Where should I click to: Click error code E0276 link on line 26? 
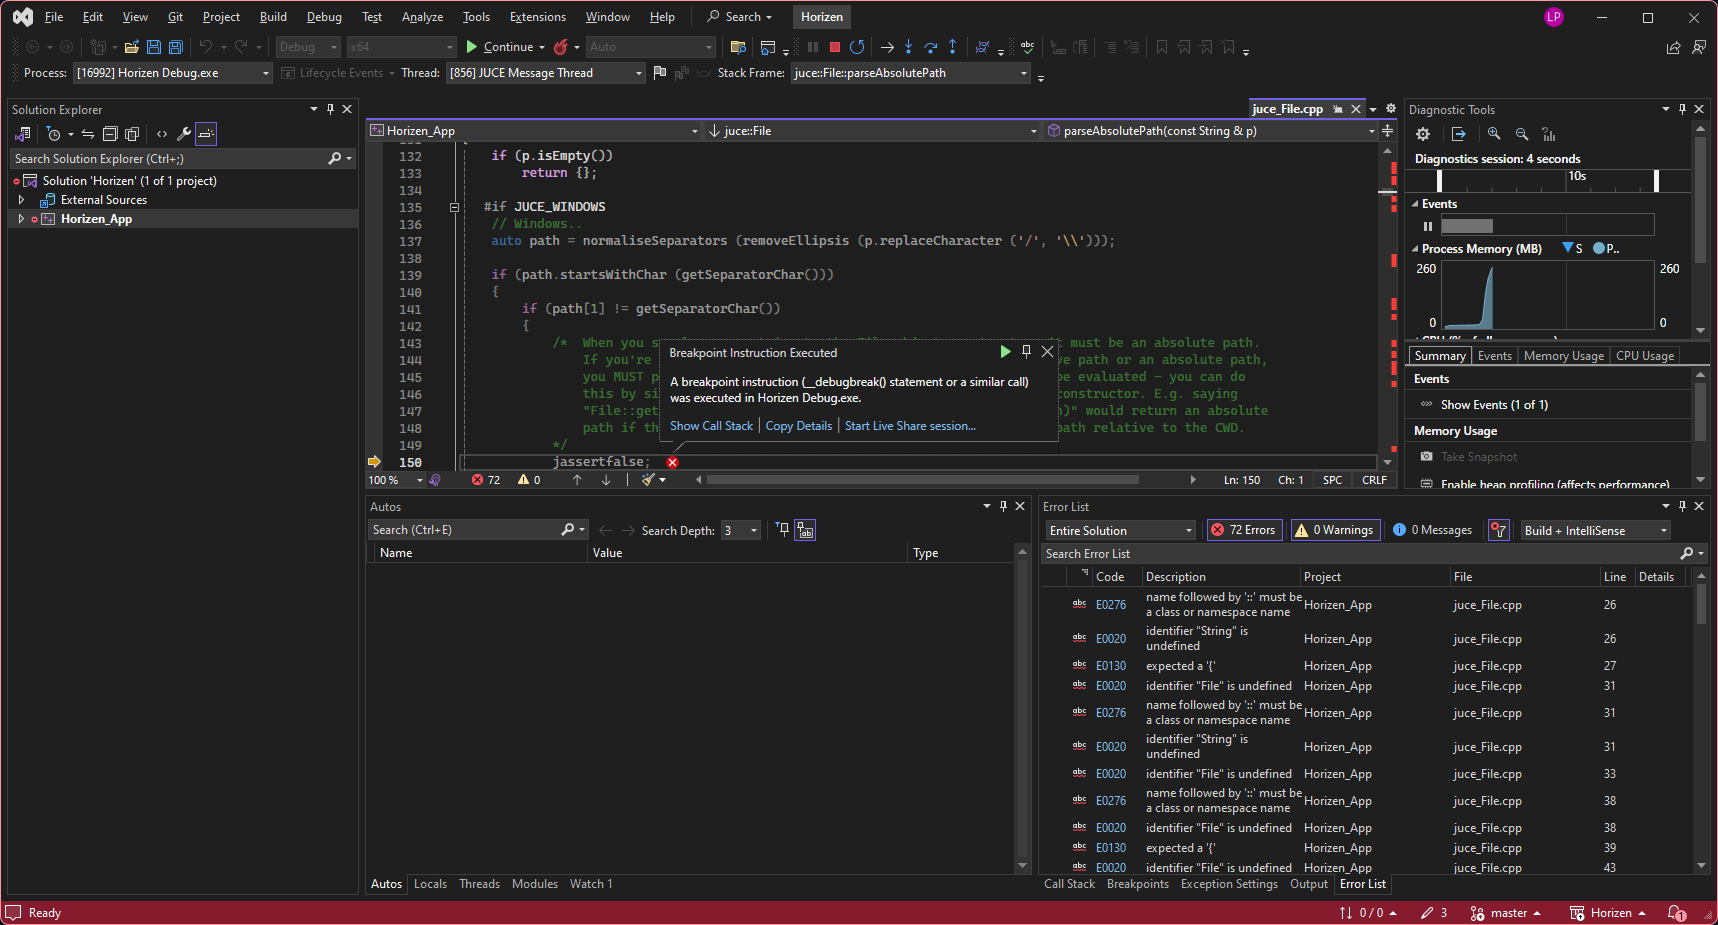tap(1110, 605)
